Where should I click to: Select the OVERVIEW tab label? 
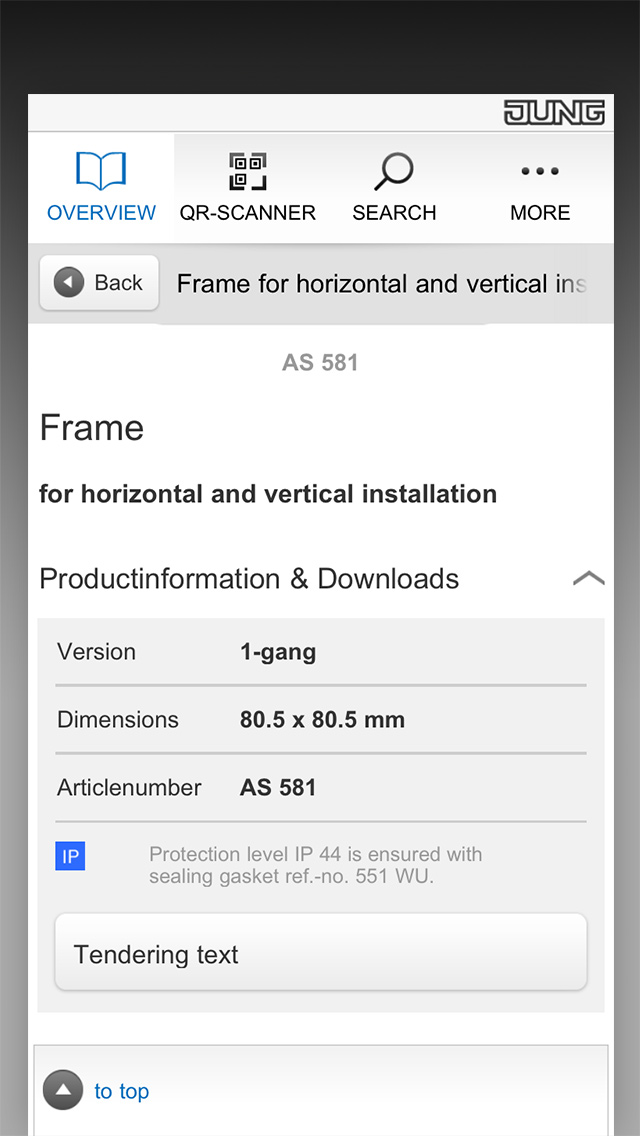(101, 213)
